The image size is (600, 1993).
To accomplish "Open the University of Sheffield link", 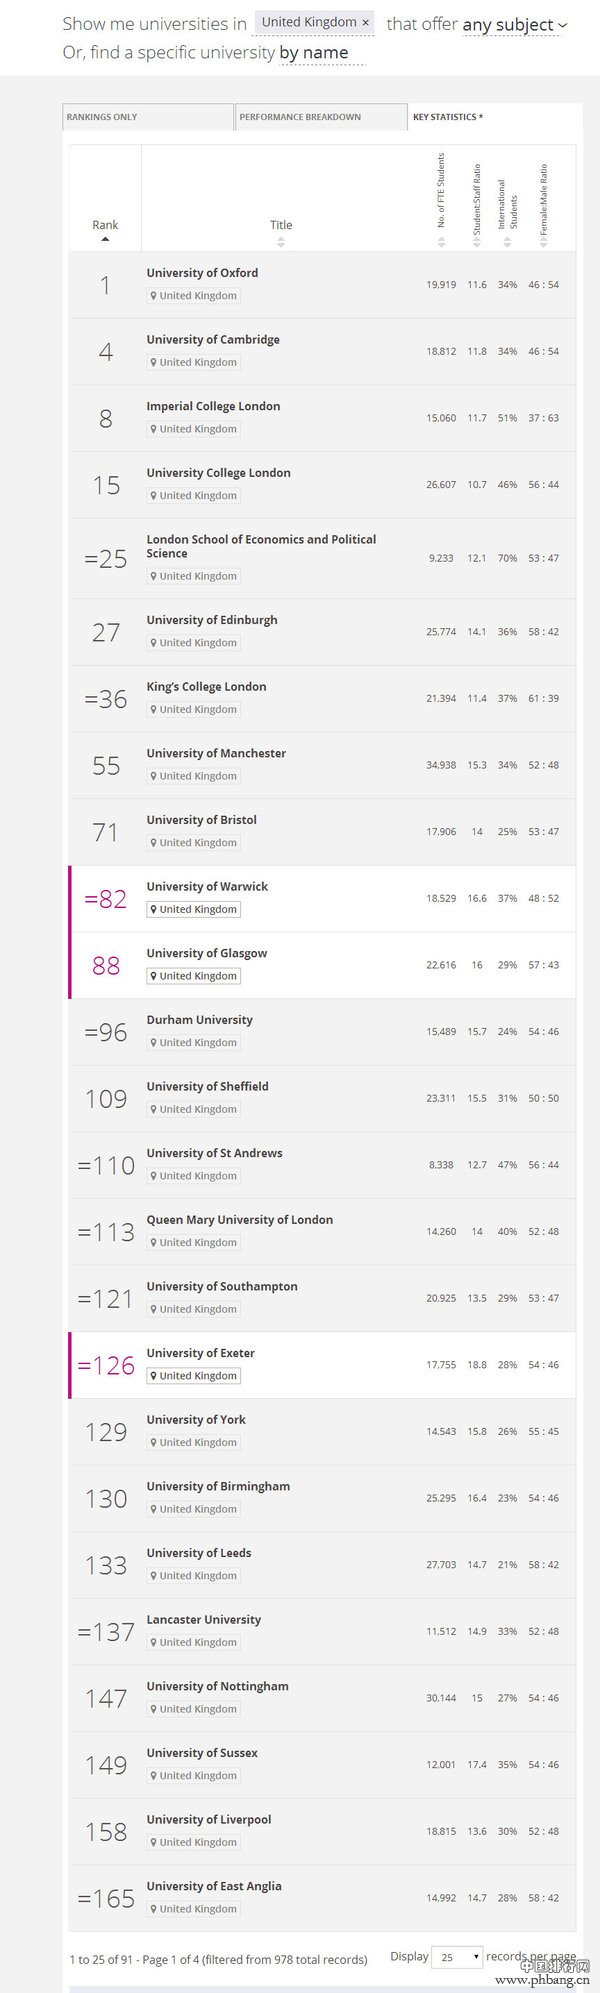I will 207,1087.
